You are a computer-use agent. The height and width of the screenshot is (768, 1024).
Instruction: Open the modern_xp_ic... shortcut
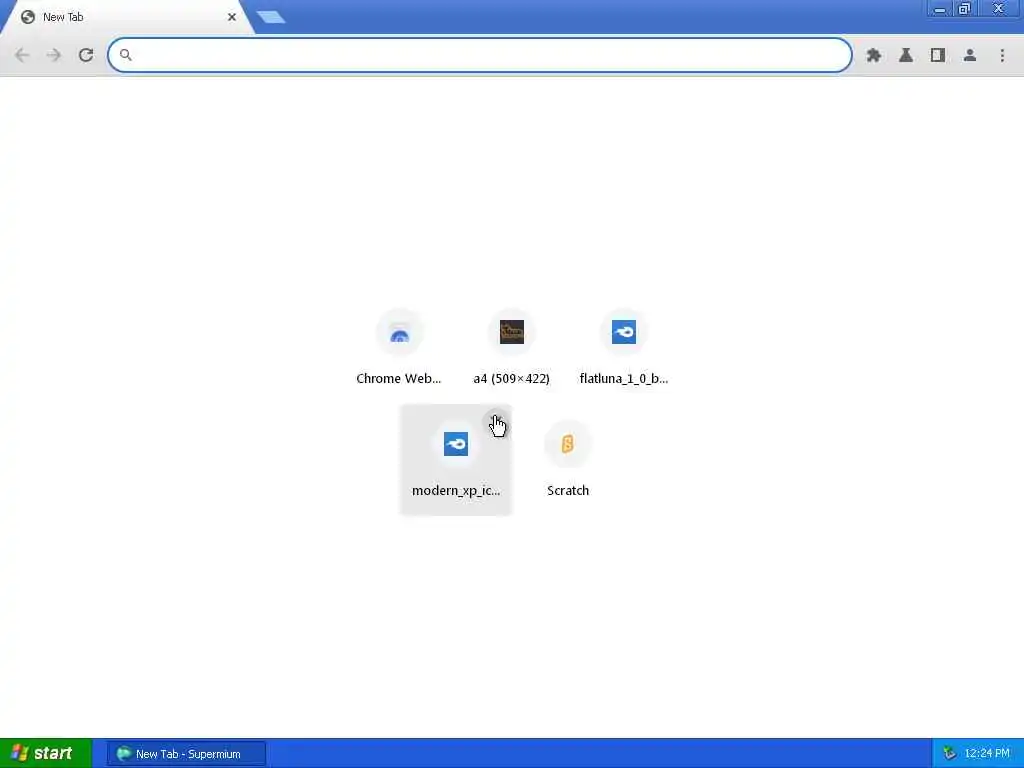[456, 460]
